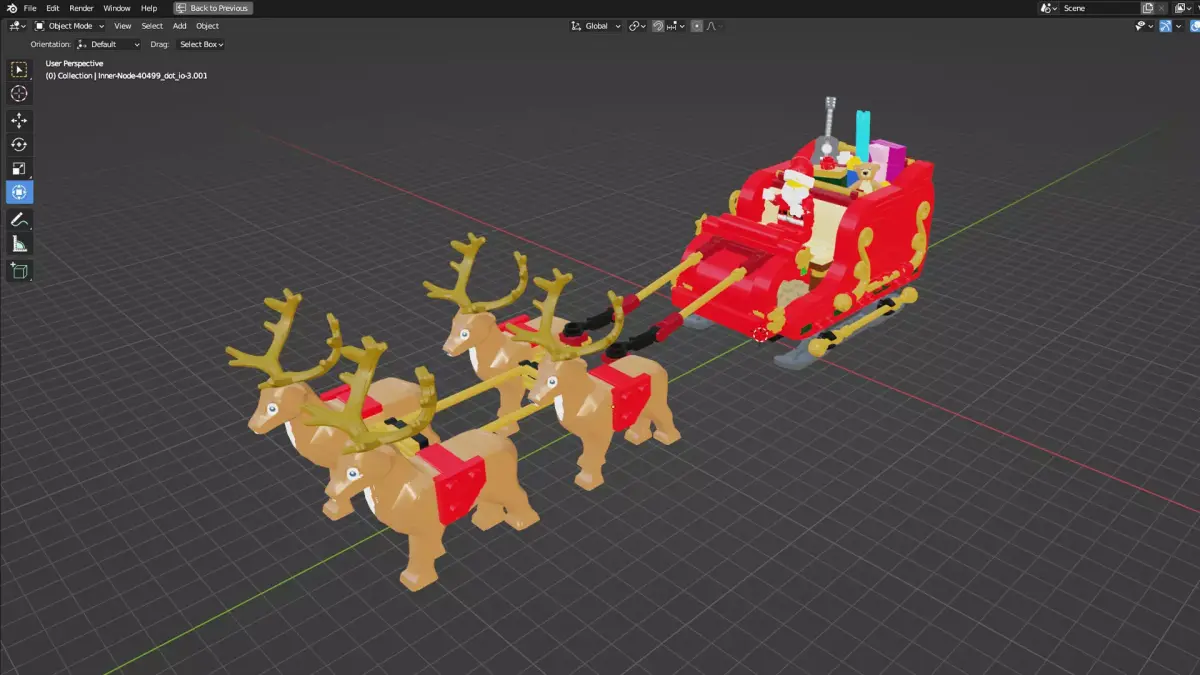Click the Santa figure in the sleigh
The width and height of the screenshot is (1200, 675).
(x=793, y=197)
